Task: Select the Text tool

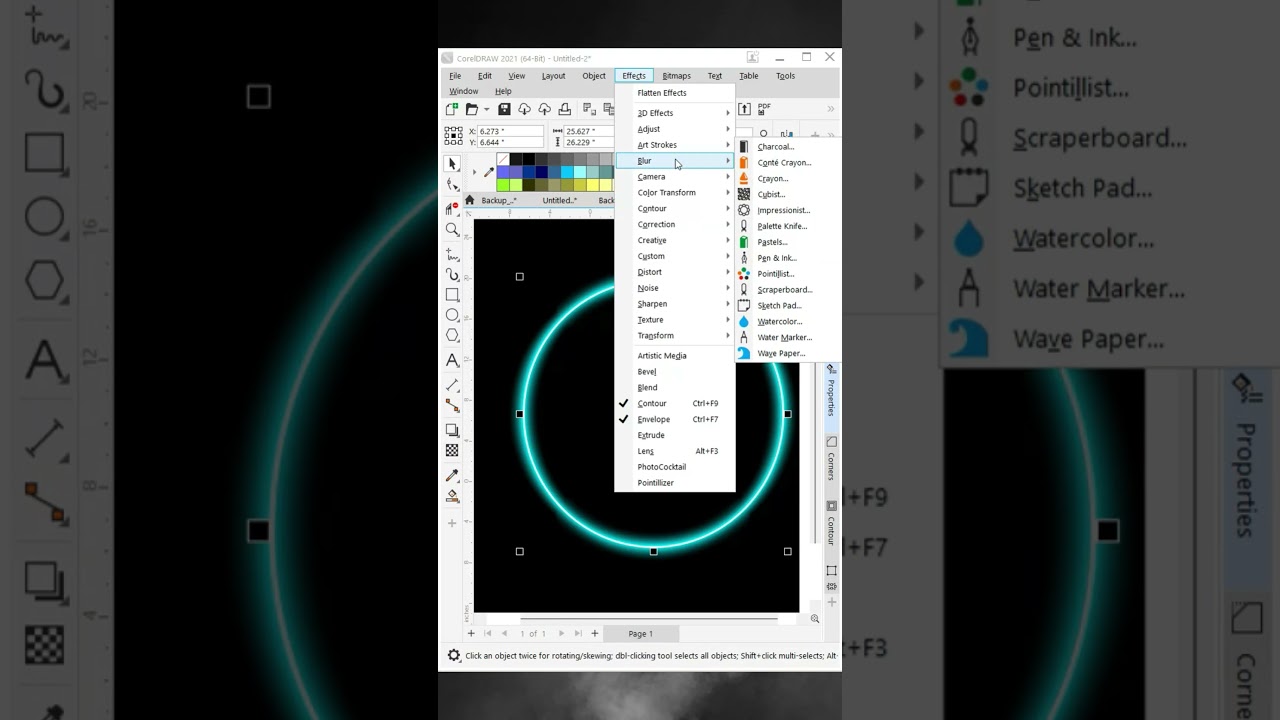Action: tap(452, 361)
